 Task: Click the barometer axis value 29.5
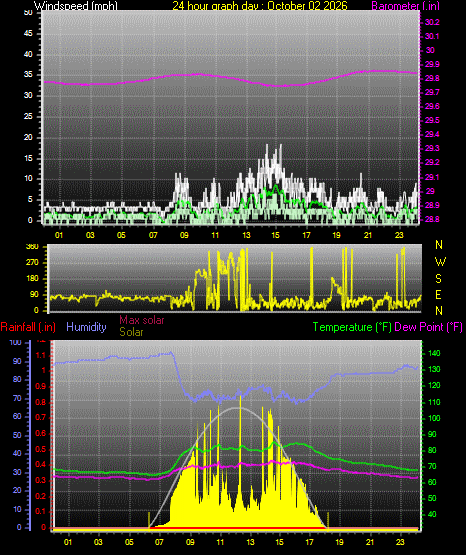click(432, 120)
